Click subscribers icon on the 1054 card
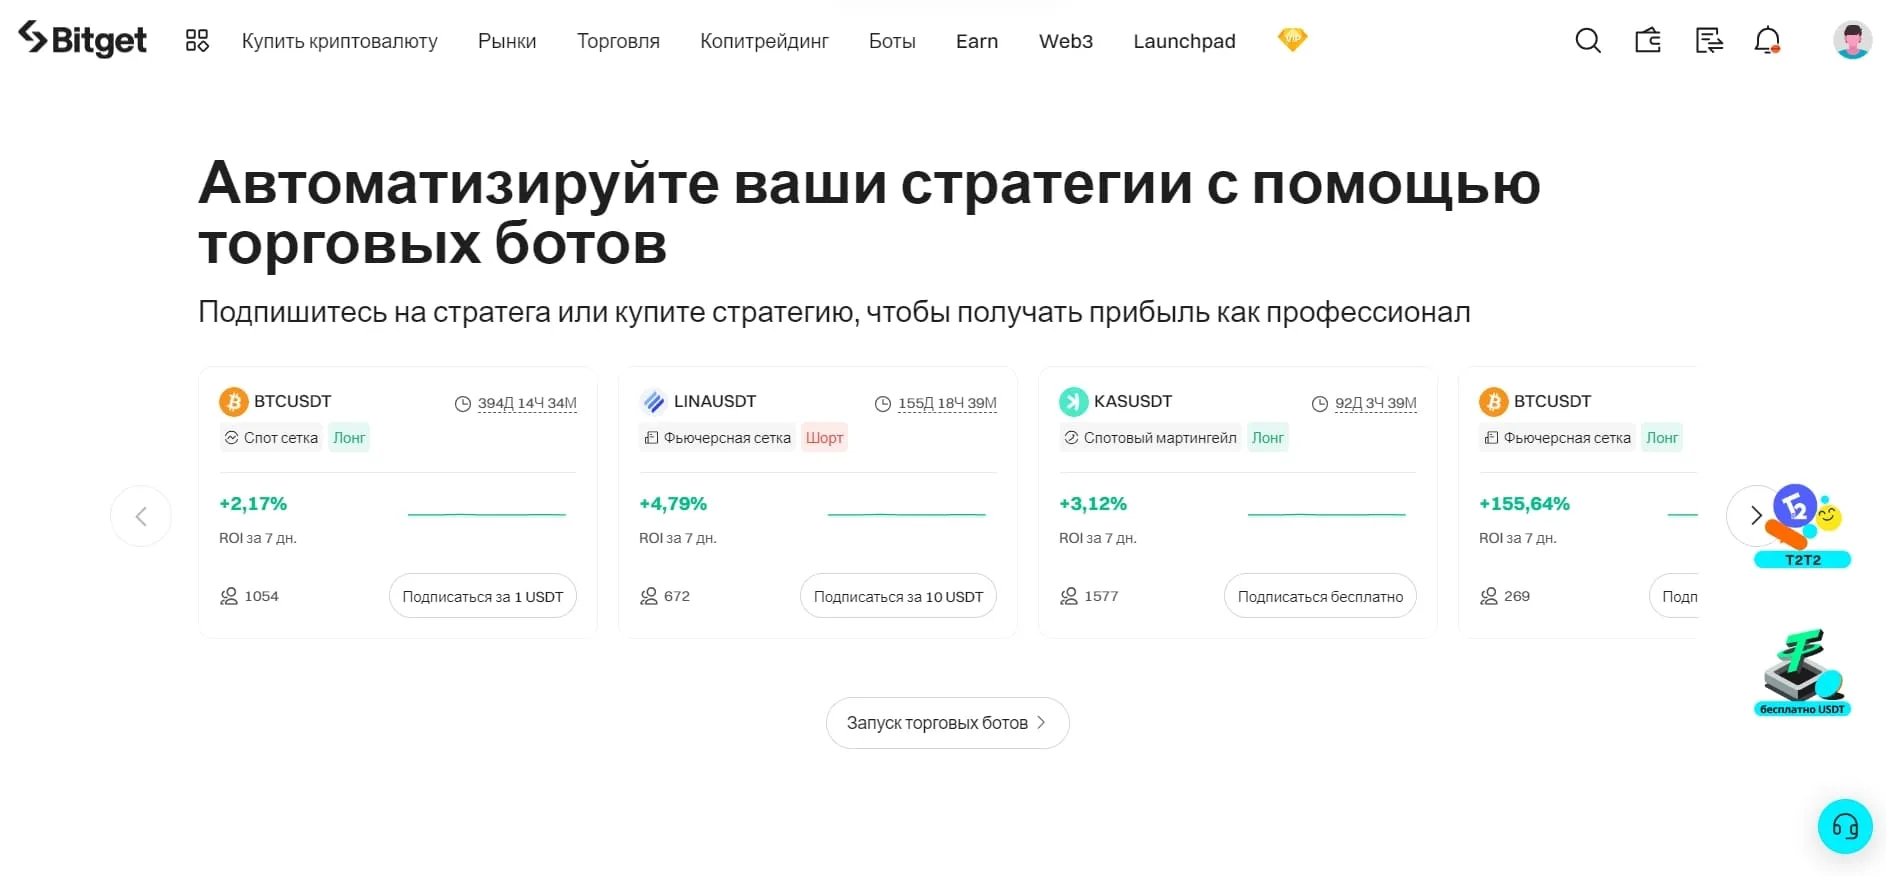 [x=229, y=596]
